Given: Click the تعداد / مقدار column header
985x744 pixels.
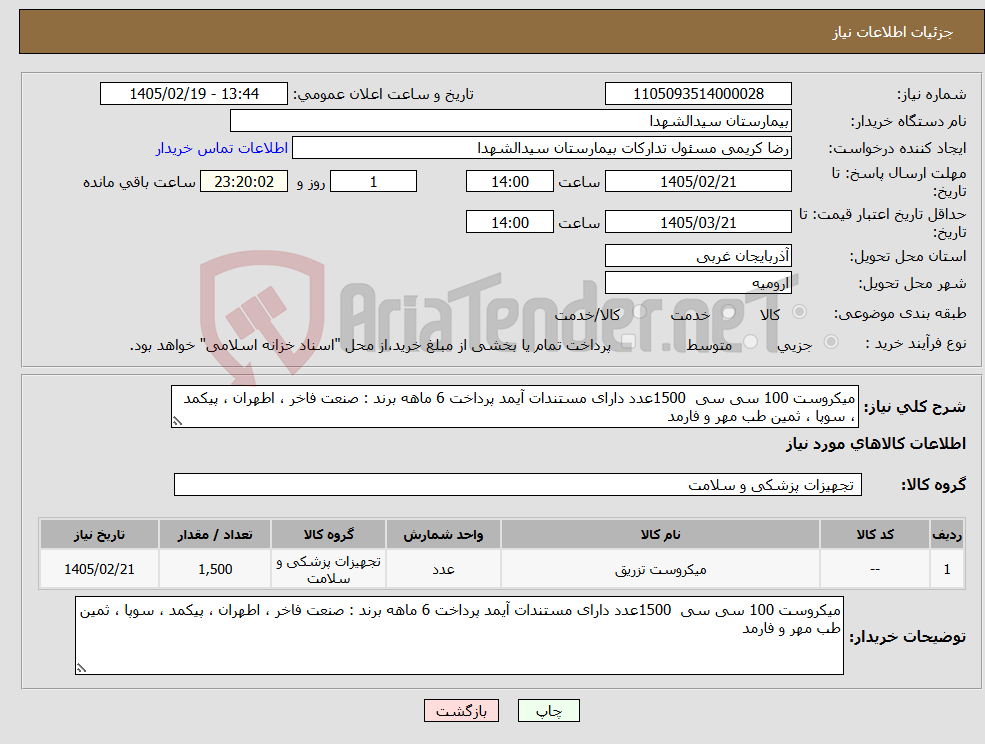Looking at the screenshot, I should 215,534.
